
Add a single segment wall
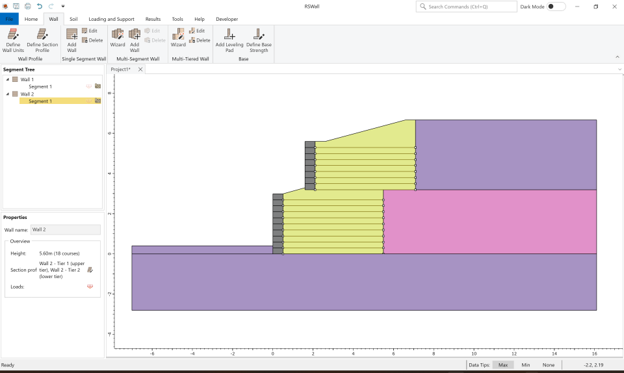point(72,40)
